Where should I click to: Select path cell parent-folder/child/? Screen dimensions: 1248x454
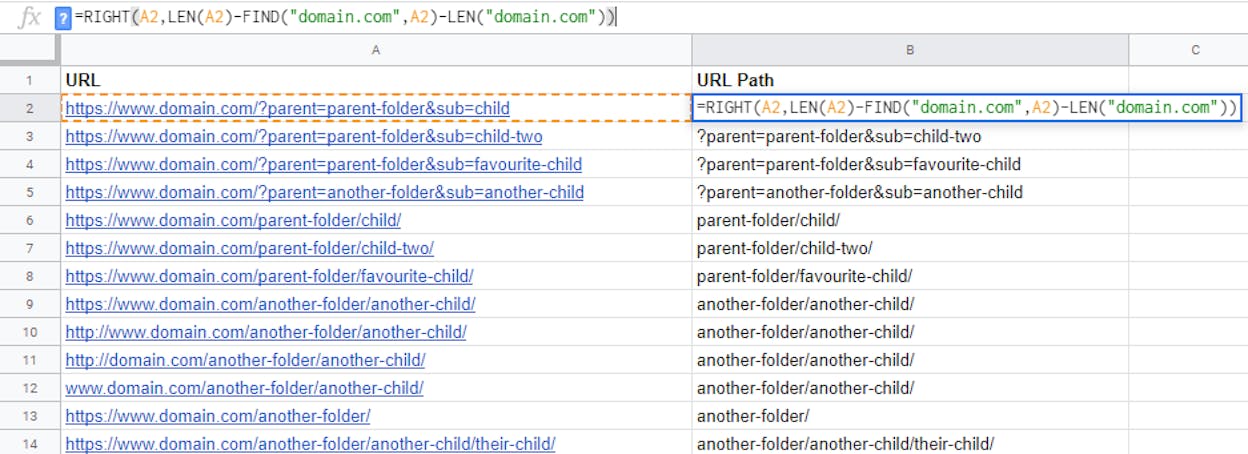pyautogui.click(x=910, y=220)
